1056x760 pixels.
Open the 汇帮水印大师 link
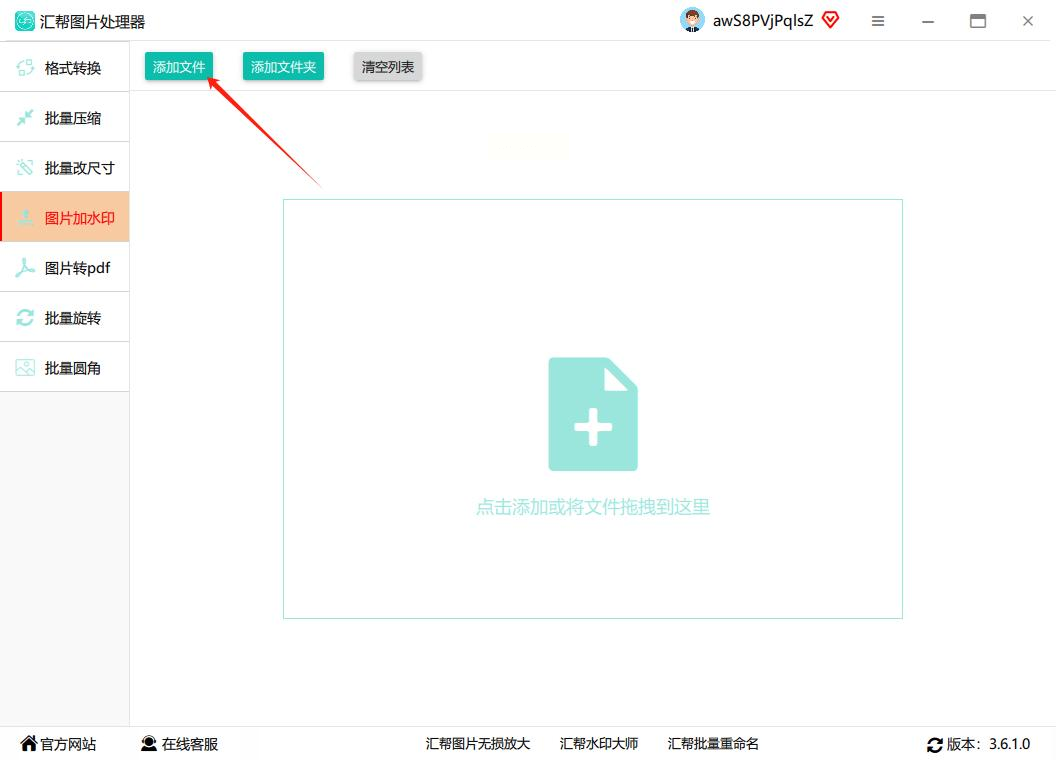pyautogui.click(x=599, y=744)
